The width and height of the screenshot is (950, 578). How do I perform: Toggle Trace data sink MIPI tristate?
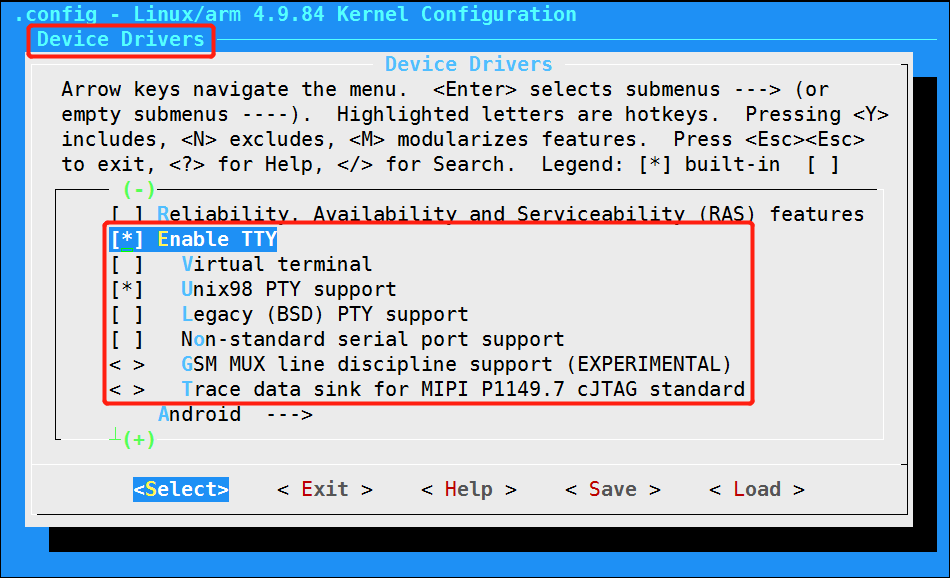point(127,390)
